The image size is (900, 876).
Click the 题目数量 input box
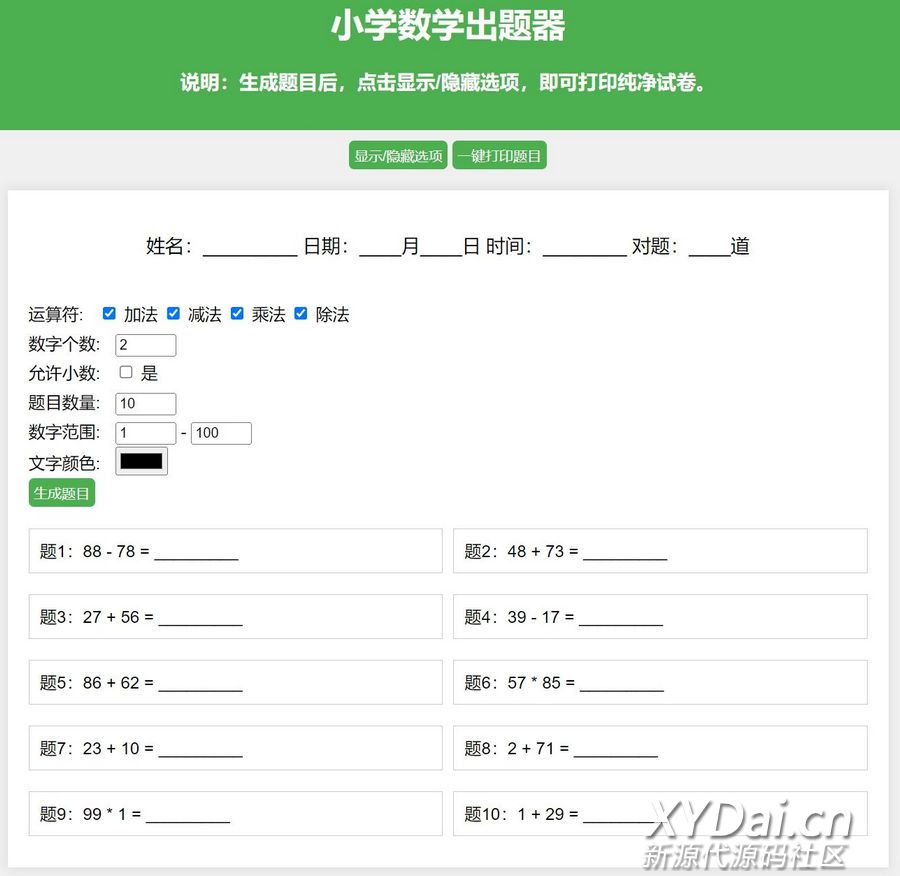coord(146,404)
